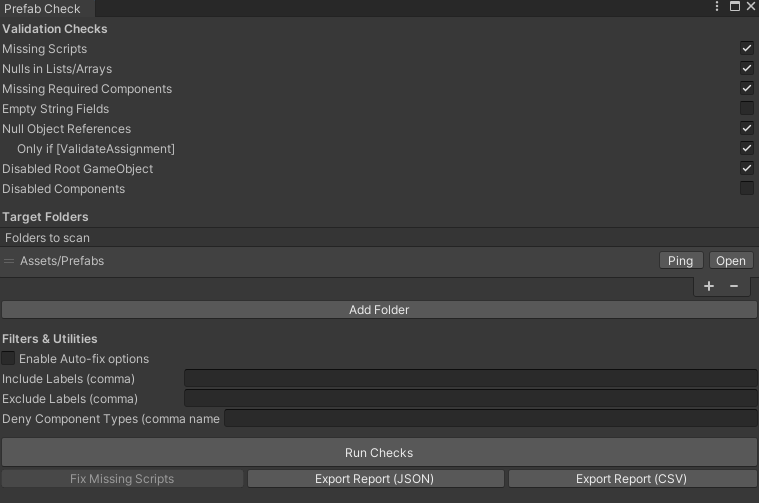Toggle Null Object References checkbox
Screen dimensions: 759x503
[747, 128]
